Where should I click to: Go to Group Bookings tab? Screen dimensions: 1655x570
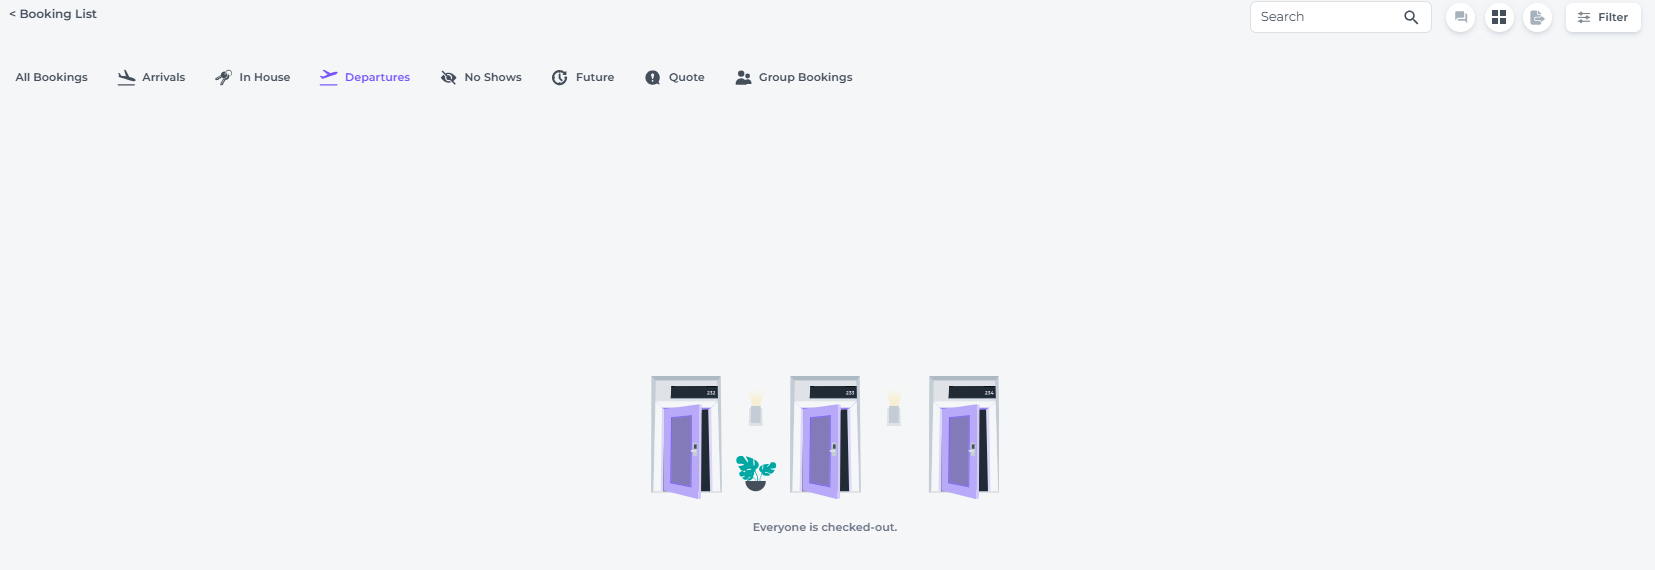coord(806,77)
